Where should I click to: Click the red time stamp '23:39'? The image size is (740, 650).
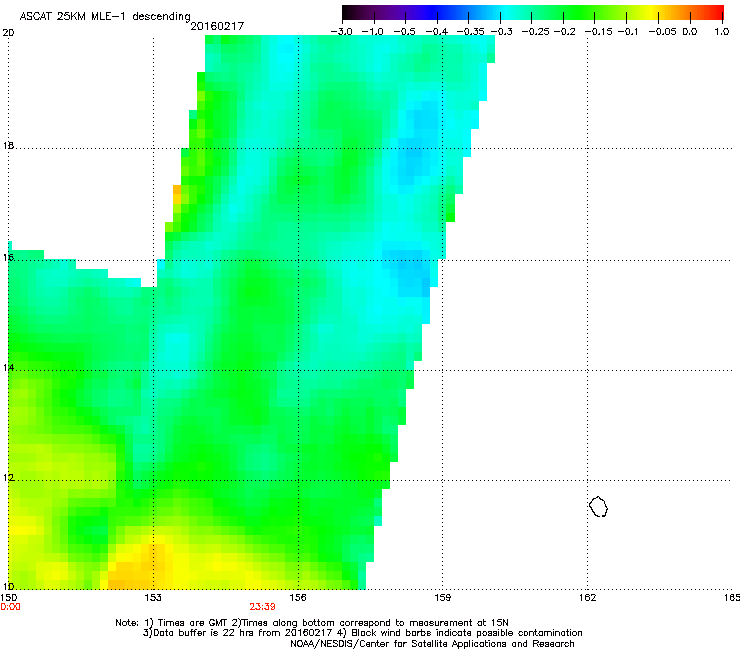(x=262, y=607)
